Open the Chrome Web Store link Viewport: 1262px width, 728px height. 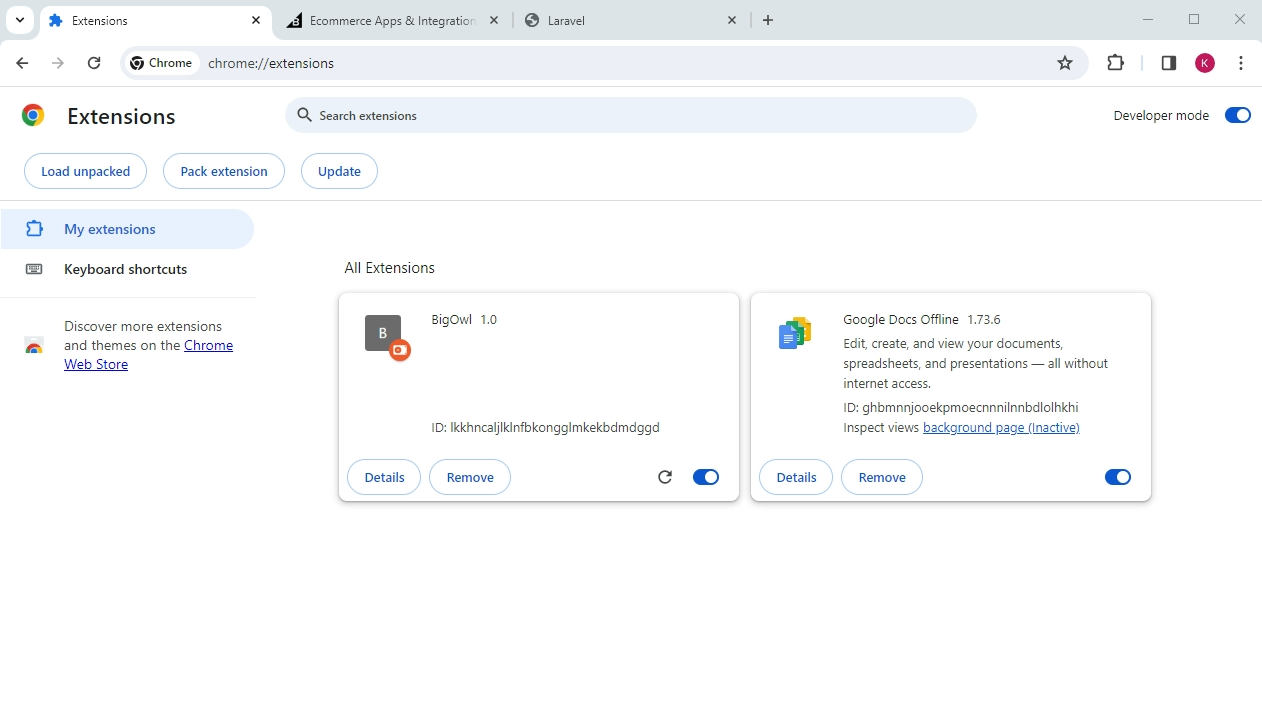[208, 346]
